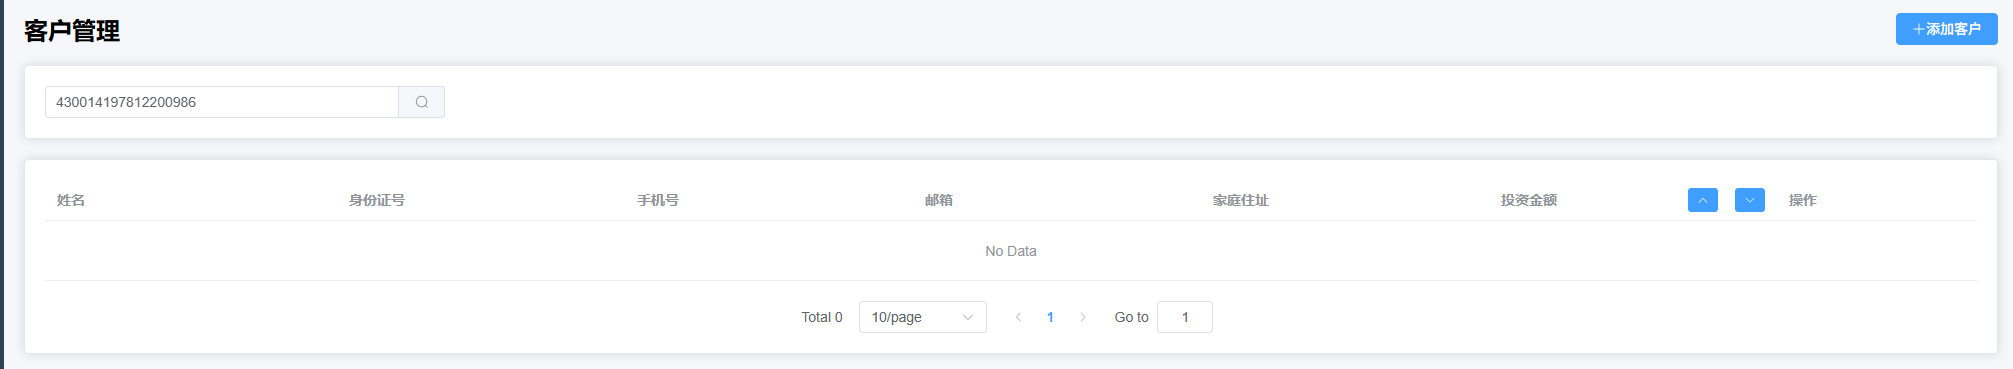This screenshot has width=2013, height=369.
Task: Click the No Data empty table message
Action: [x=1011, y=251]
